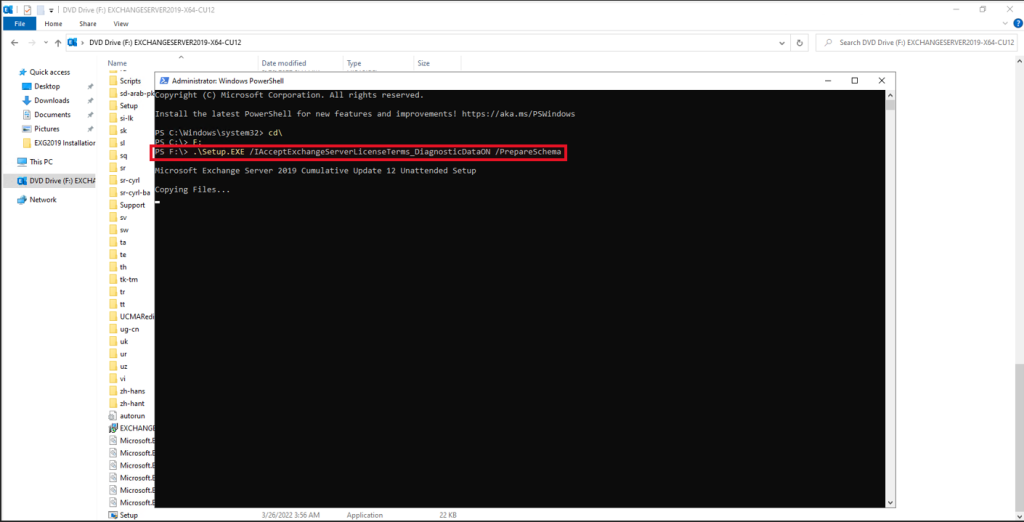This screenshot has width=1024, height=522.
Task: Select the zh-hans folder
Action: [131, 391]
